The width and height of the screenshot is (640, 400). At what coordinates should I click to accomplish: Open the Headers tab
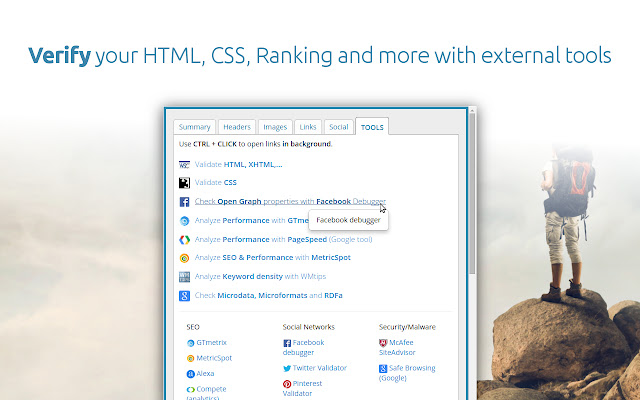pos(236,127)
